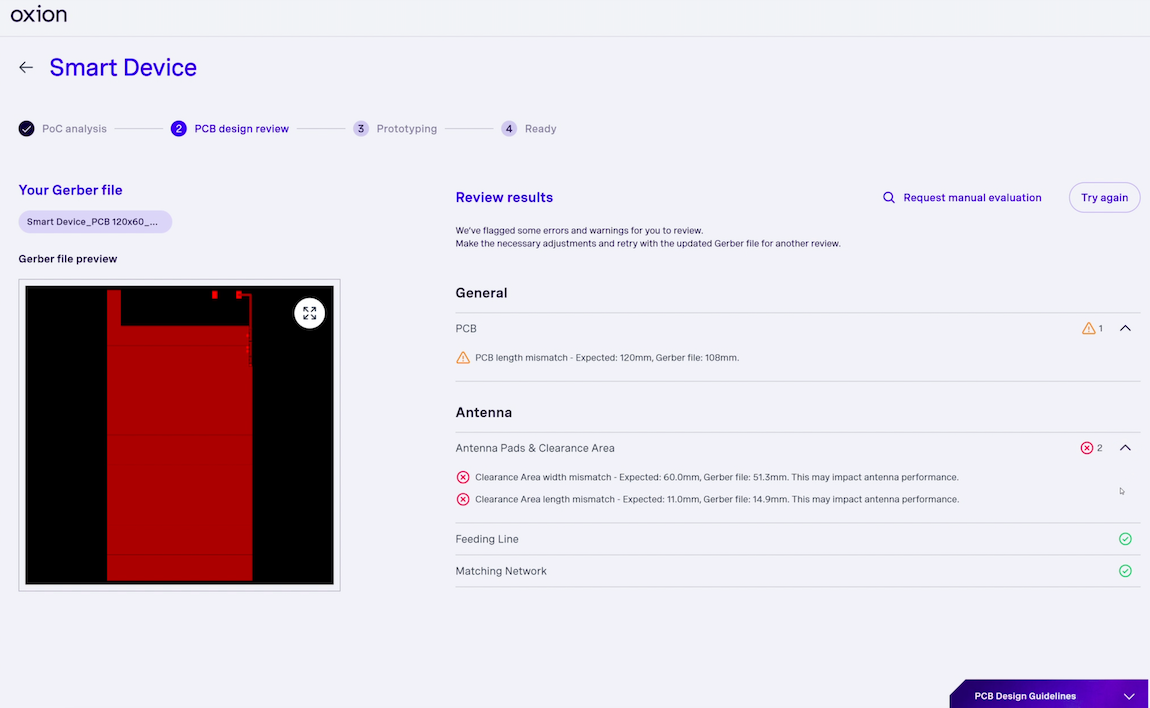
Task: Click the magnifier icon for manual evaluation
Action: coord(888,198)
